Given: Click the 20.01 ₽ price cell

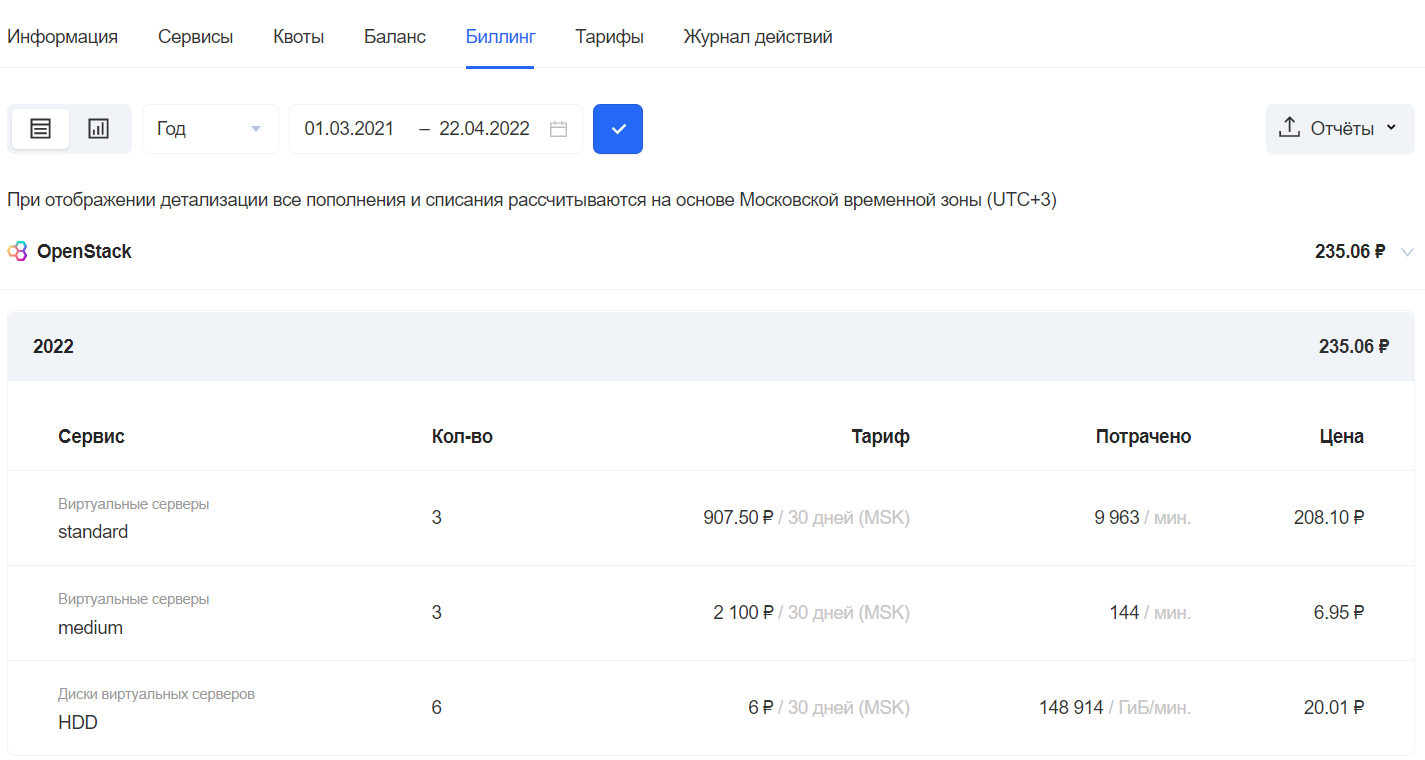Looking at the screenshot, I should pyautogui.click(x=1334, y=708).
